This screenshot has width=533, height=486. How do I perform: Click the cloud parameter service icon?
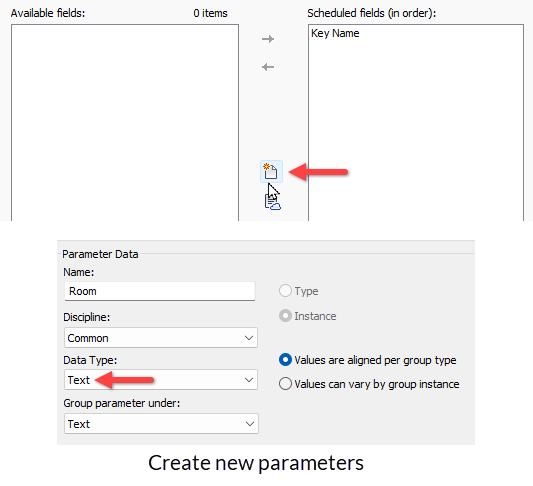click(273, 202)
